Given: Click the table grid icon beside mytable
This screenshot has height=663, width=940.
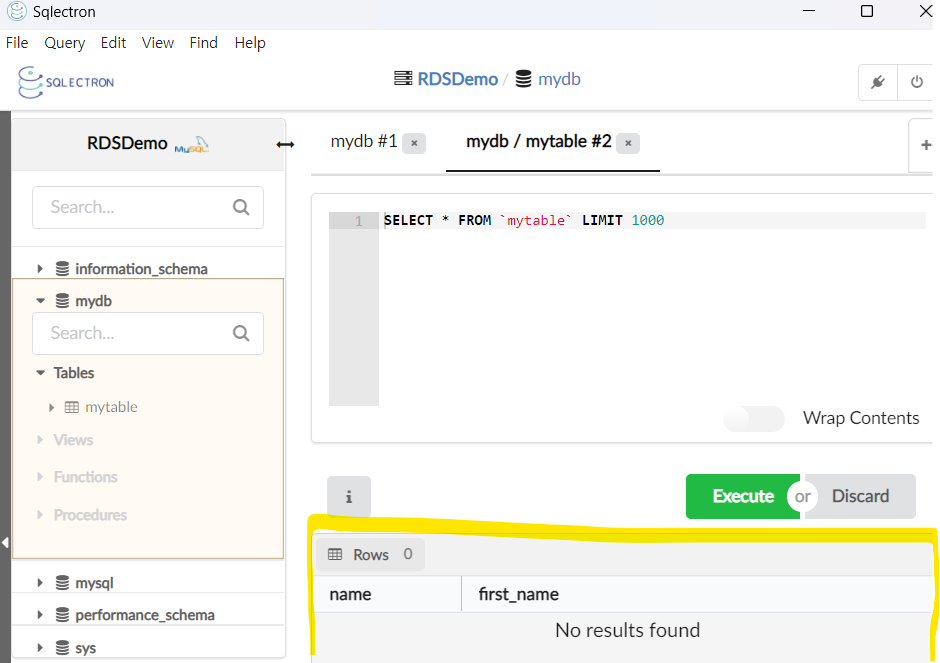Looking at the screenshot, I should [x=72, y=408].
